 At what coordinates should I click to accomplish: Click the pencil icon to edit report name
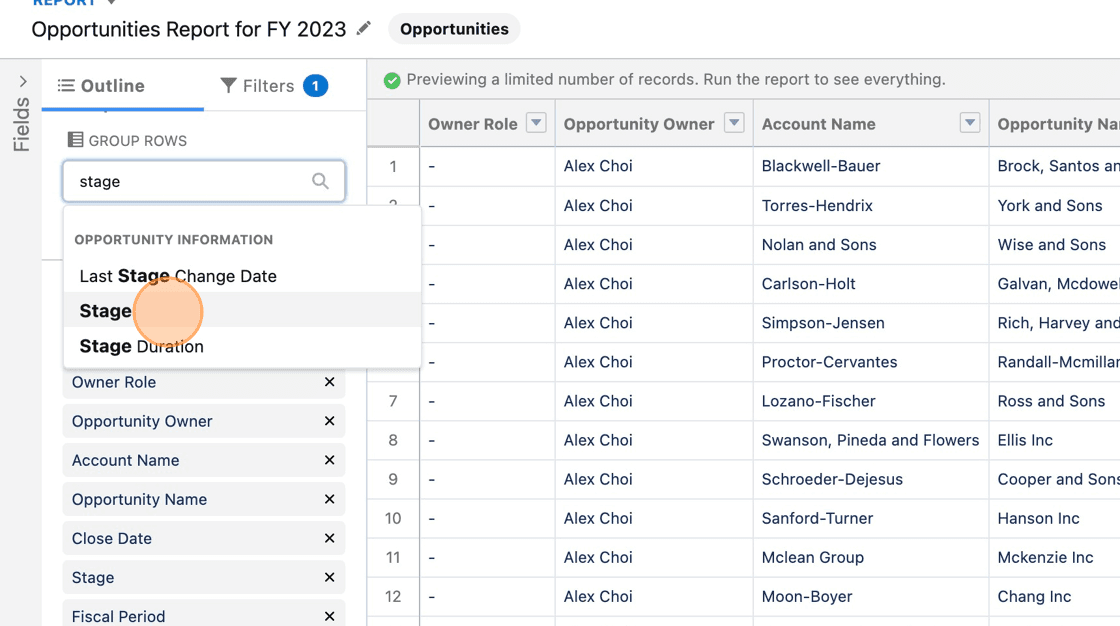364,29
